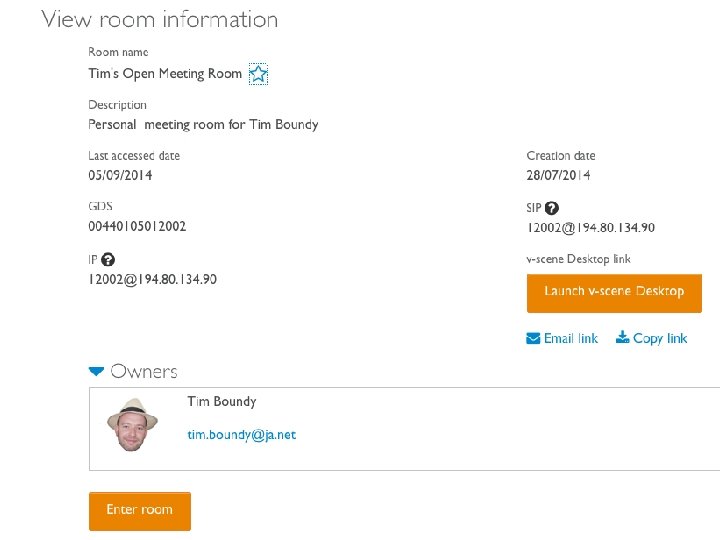The image size is (720, 540).
Task: Click Tim Boundy's avatar photo
Action: point(133,425)
